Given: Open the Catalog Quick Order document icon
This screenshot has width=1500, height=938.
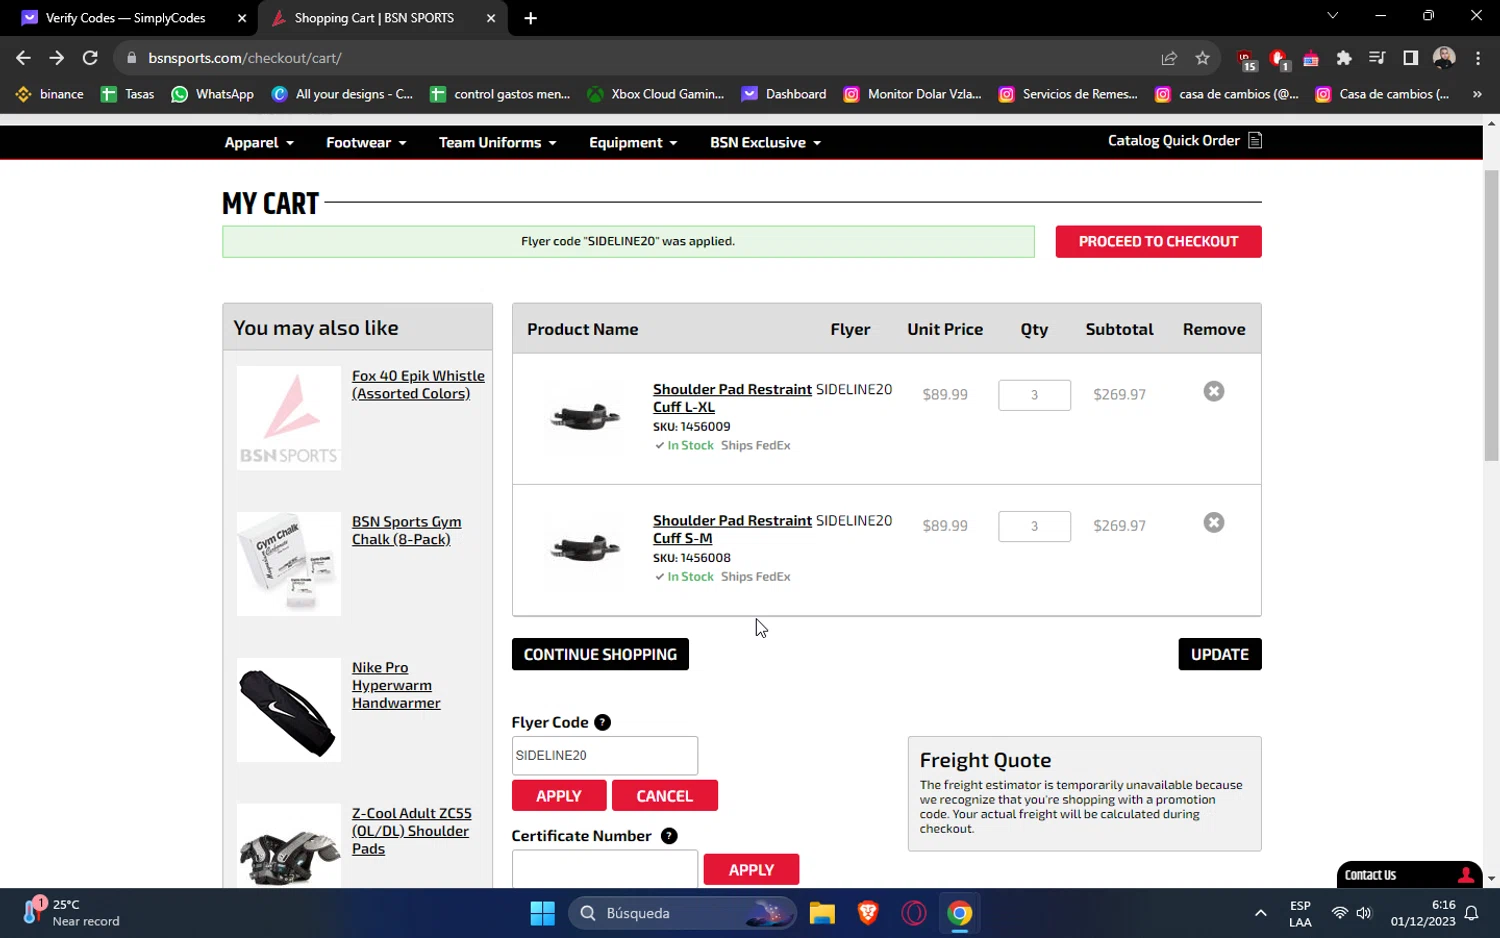Looking at the screenshot, I should click(1255, 141).
